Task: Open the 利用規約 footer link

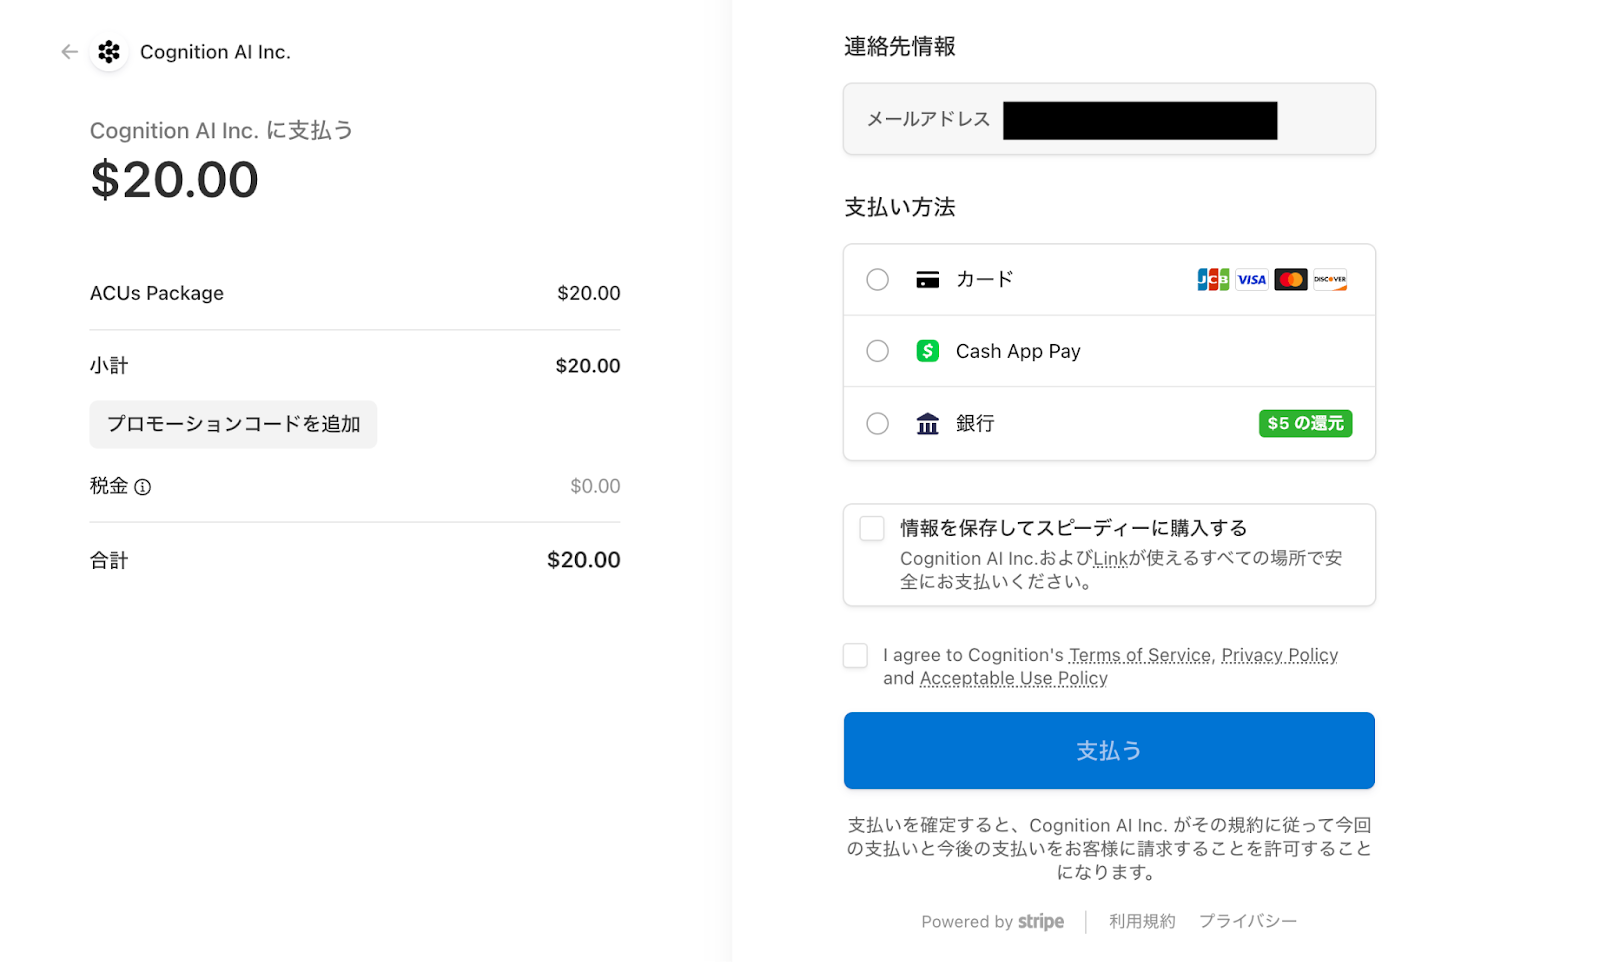Action: click(x=1142, y=921)
